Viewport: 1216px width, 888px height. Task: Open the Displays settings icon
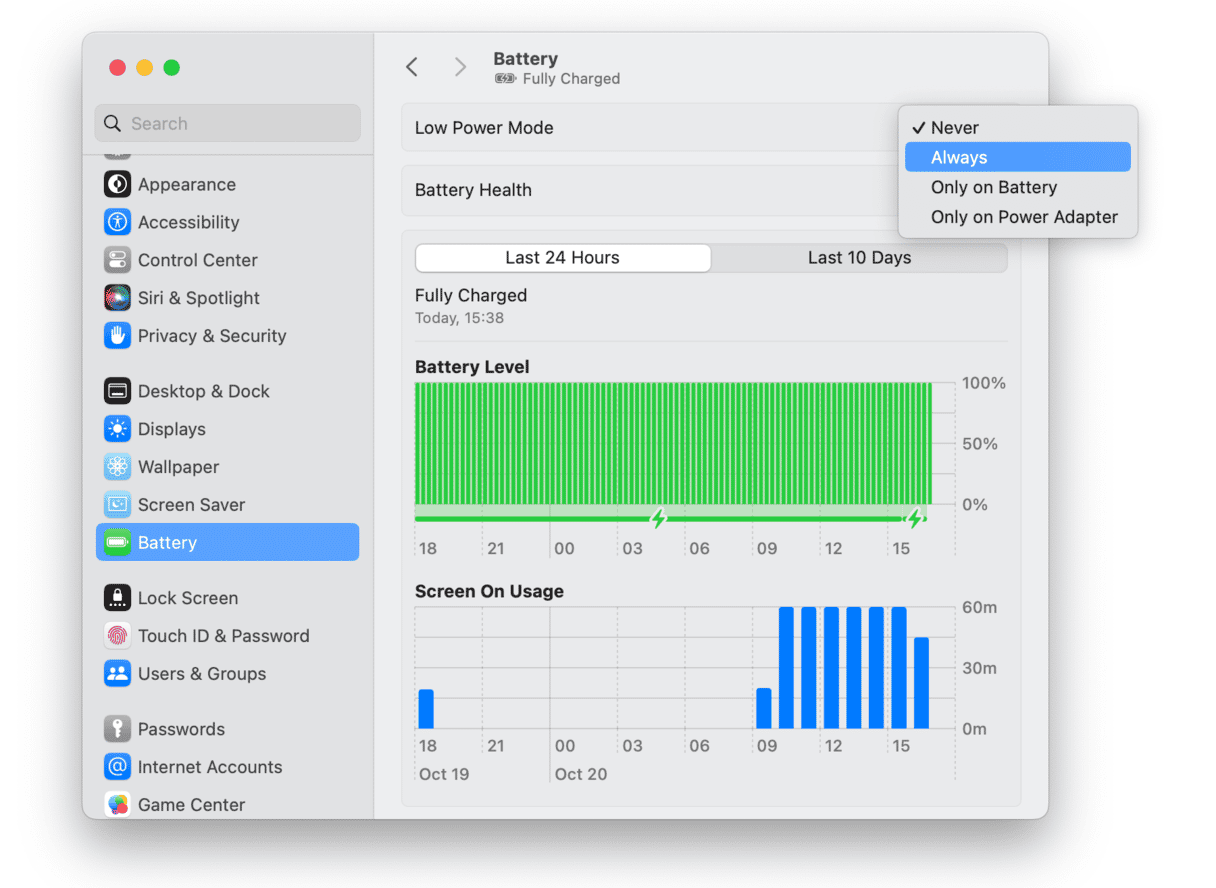click(x=117, y=429)
